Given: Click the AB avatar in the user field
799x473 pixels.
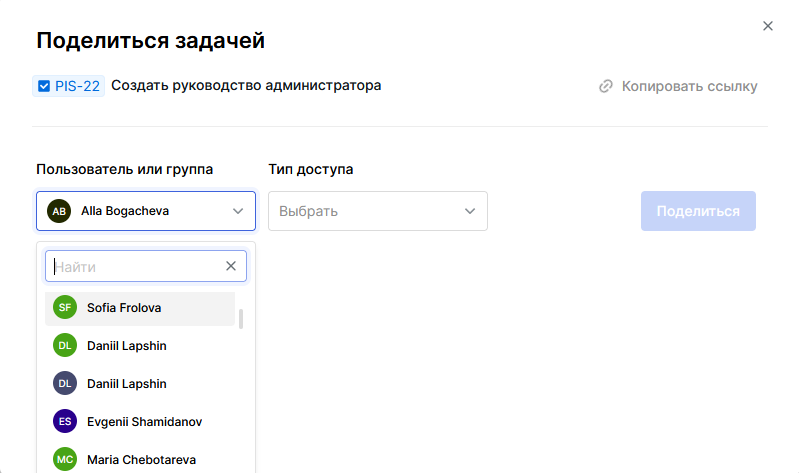Looking at the screenshot, I should pyautogui.click(x=59, y=211).
